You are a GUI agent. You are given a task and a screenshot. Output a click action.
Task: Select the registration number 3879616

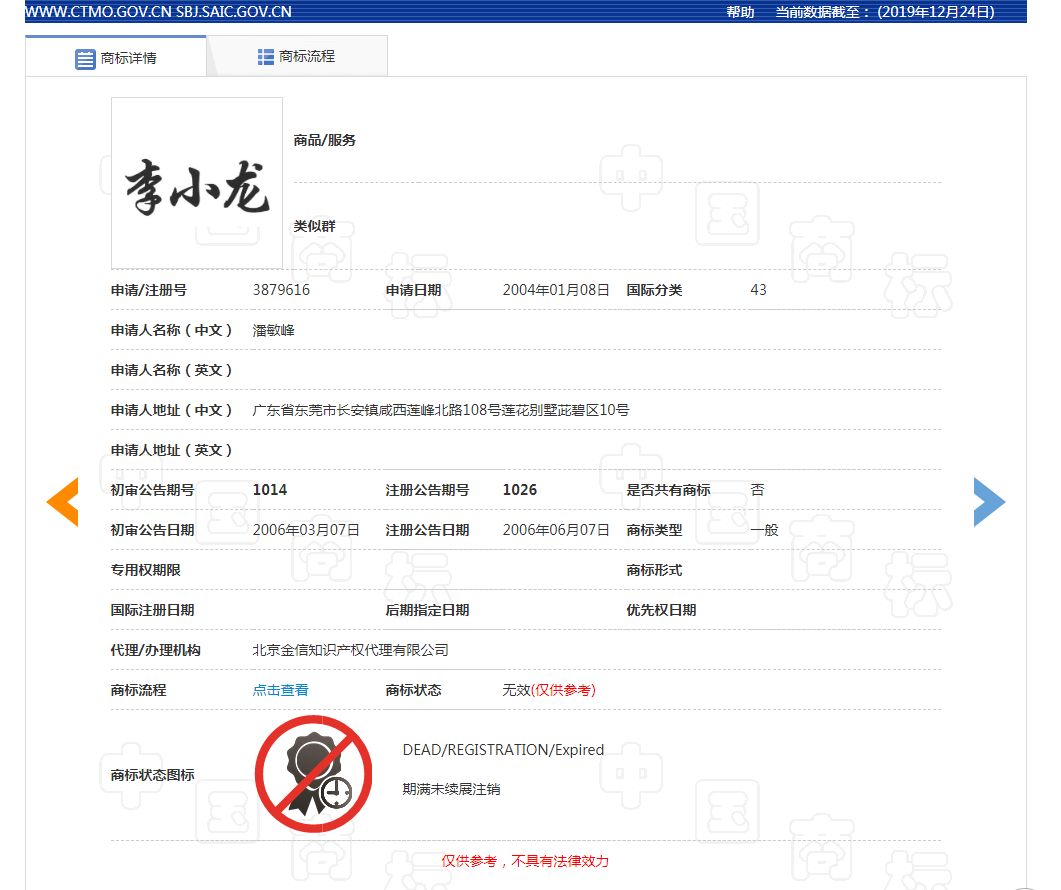click(281, 290)
